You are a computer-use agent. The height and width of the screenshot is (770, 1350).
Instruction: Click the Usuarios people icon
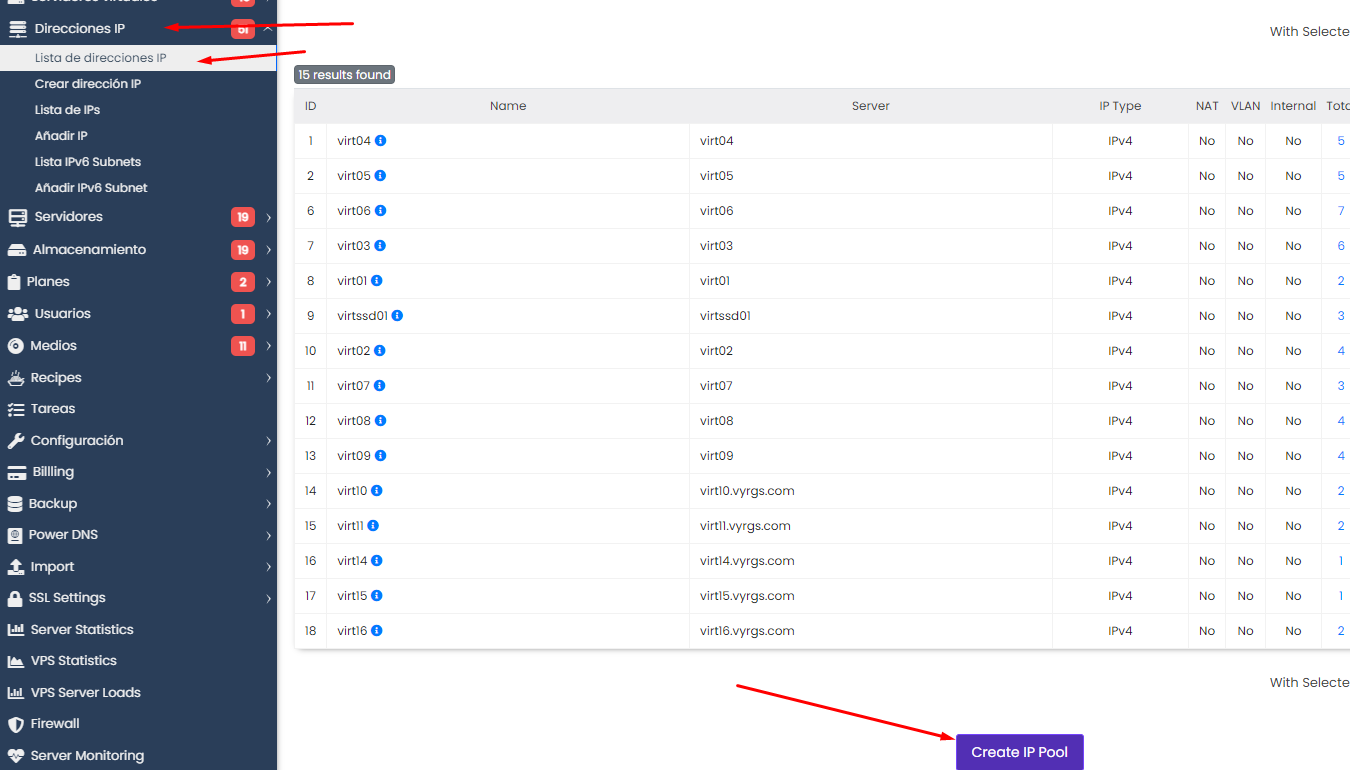17,314
